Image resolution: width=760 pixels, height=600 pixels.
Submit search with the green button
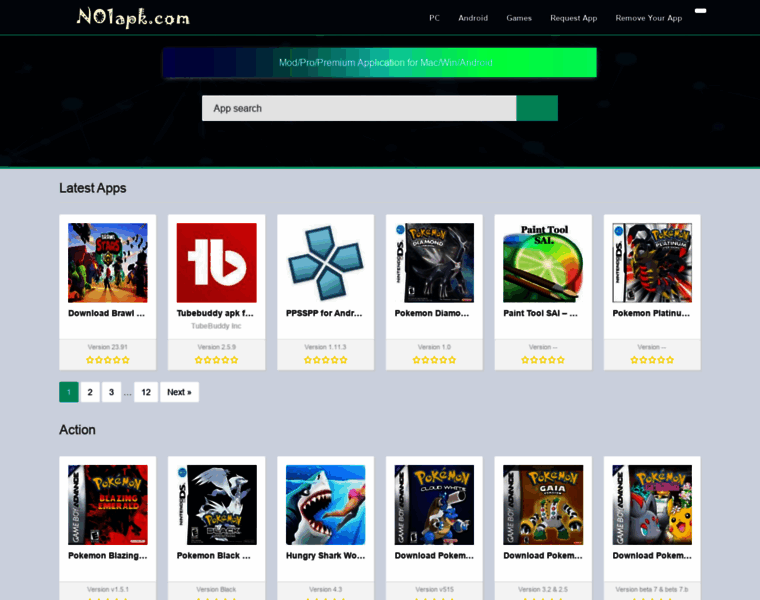click(x=537, y=108)
